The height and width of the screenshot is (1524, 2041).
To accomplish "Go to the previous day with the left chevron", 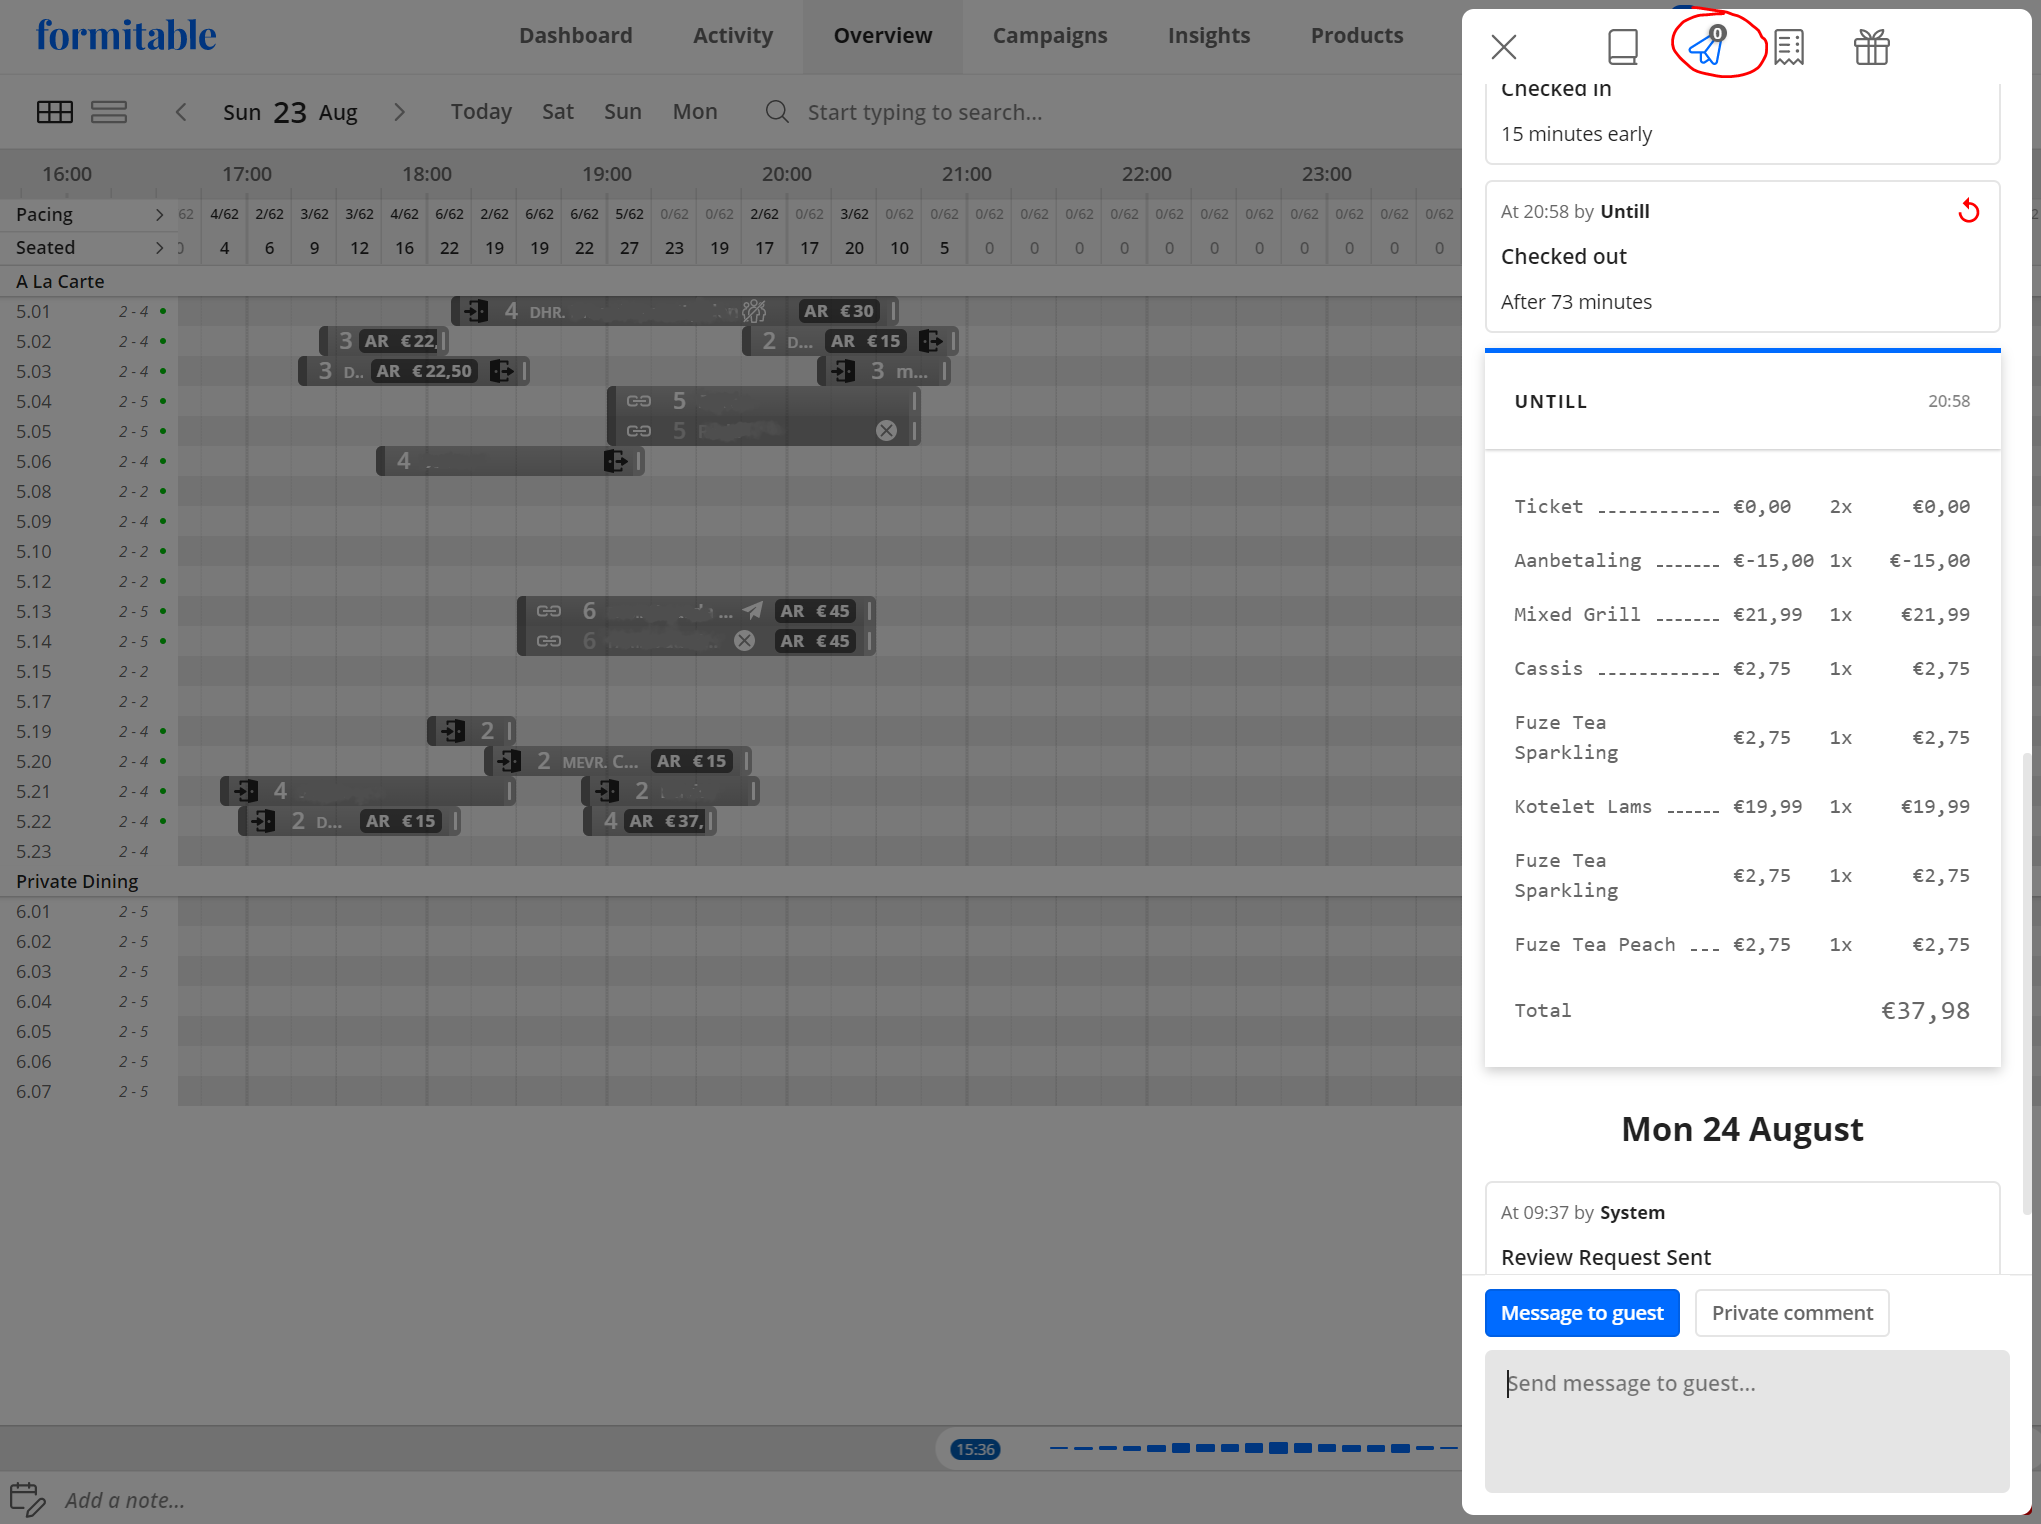I will [x=181, y=112].
